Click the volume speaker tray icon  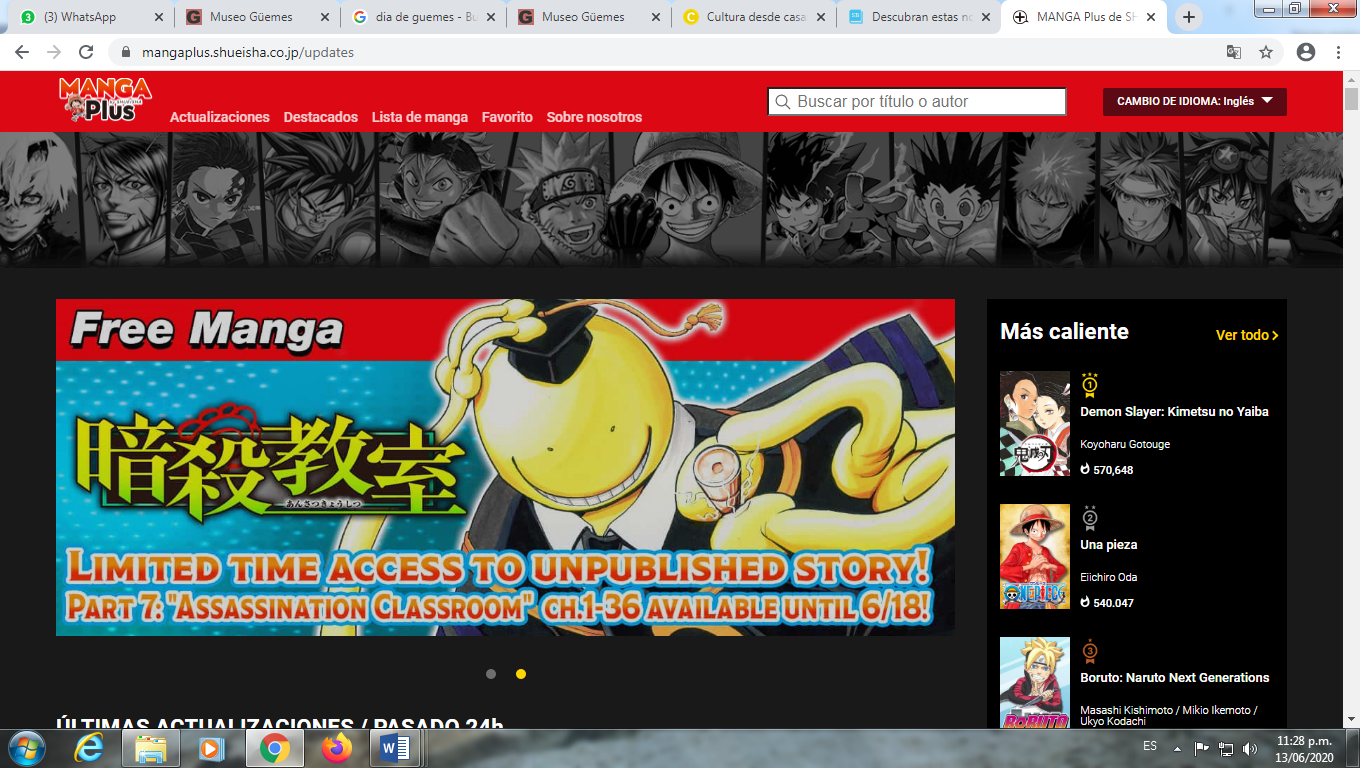[x=1250, y=748]
